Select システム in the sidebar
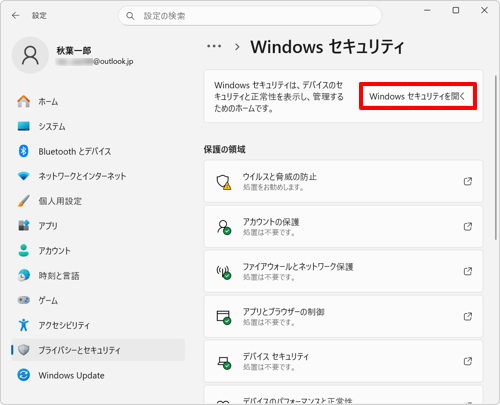The image size is (500, 405). pos(98,126)
